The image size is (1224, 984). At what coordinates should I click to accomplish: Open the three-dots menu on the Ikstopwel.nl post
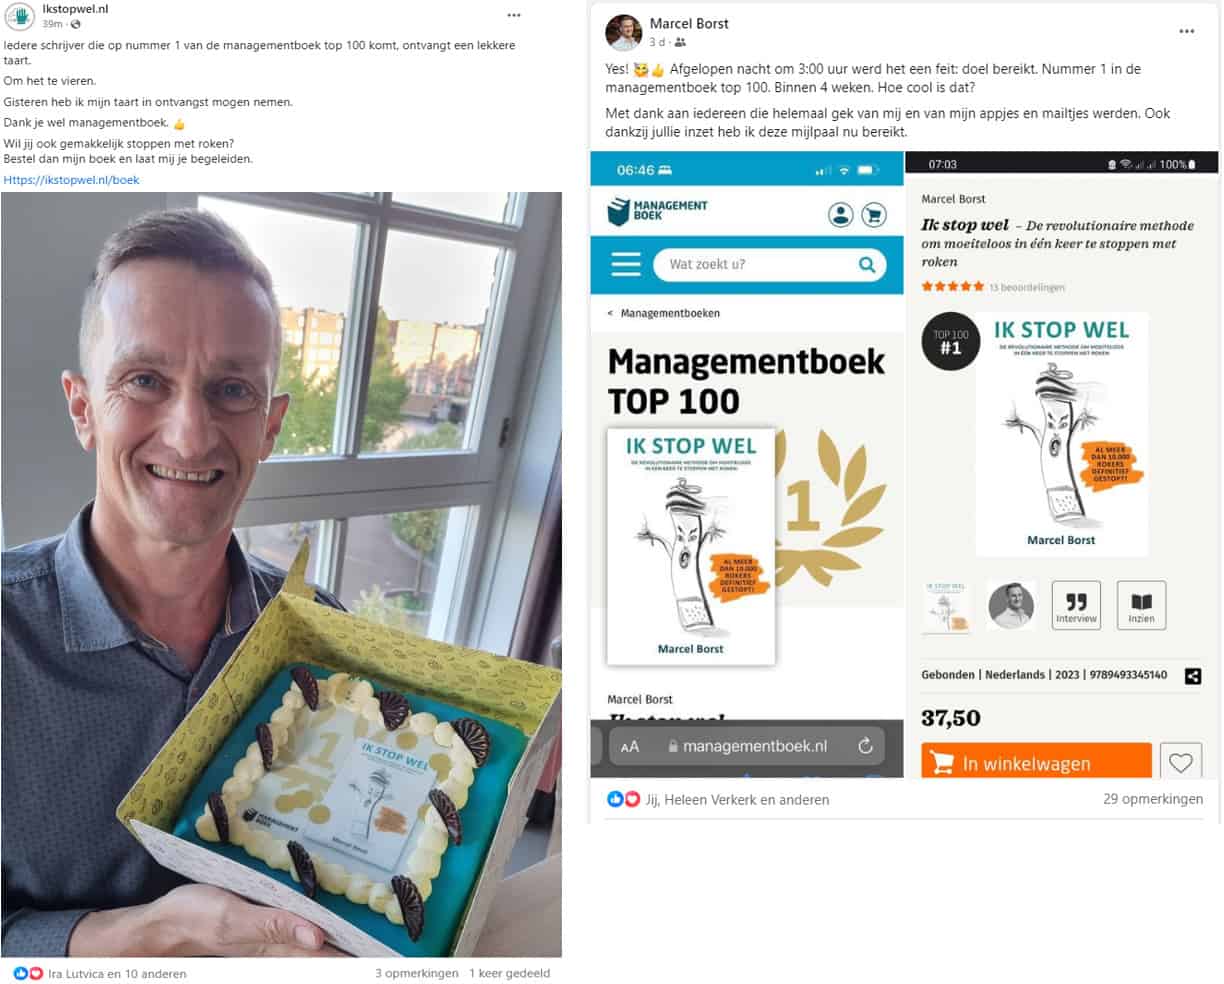tap(514, 15)
